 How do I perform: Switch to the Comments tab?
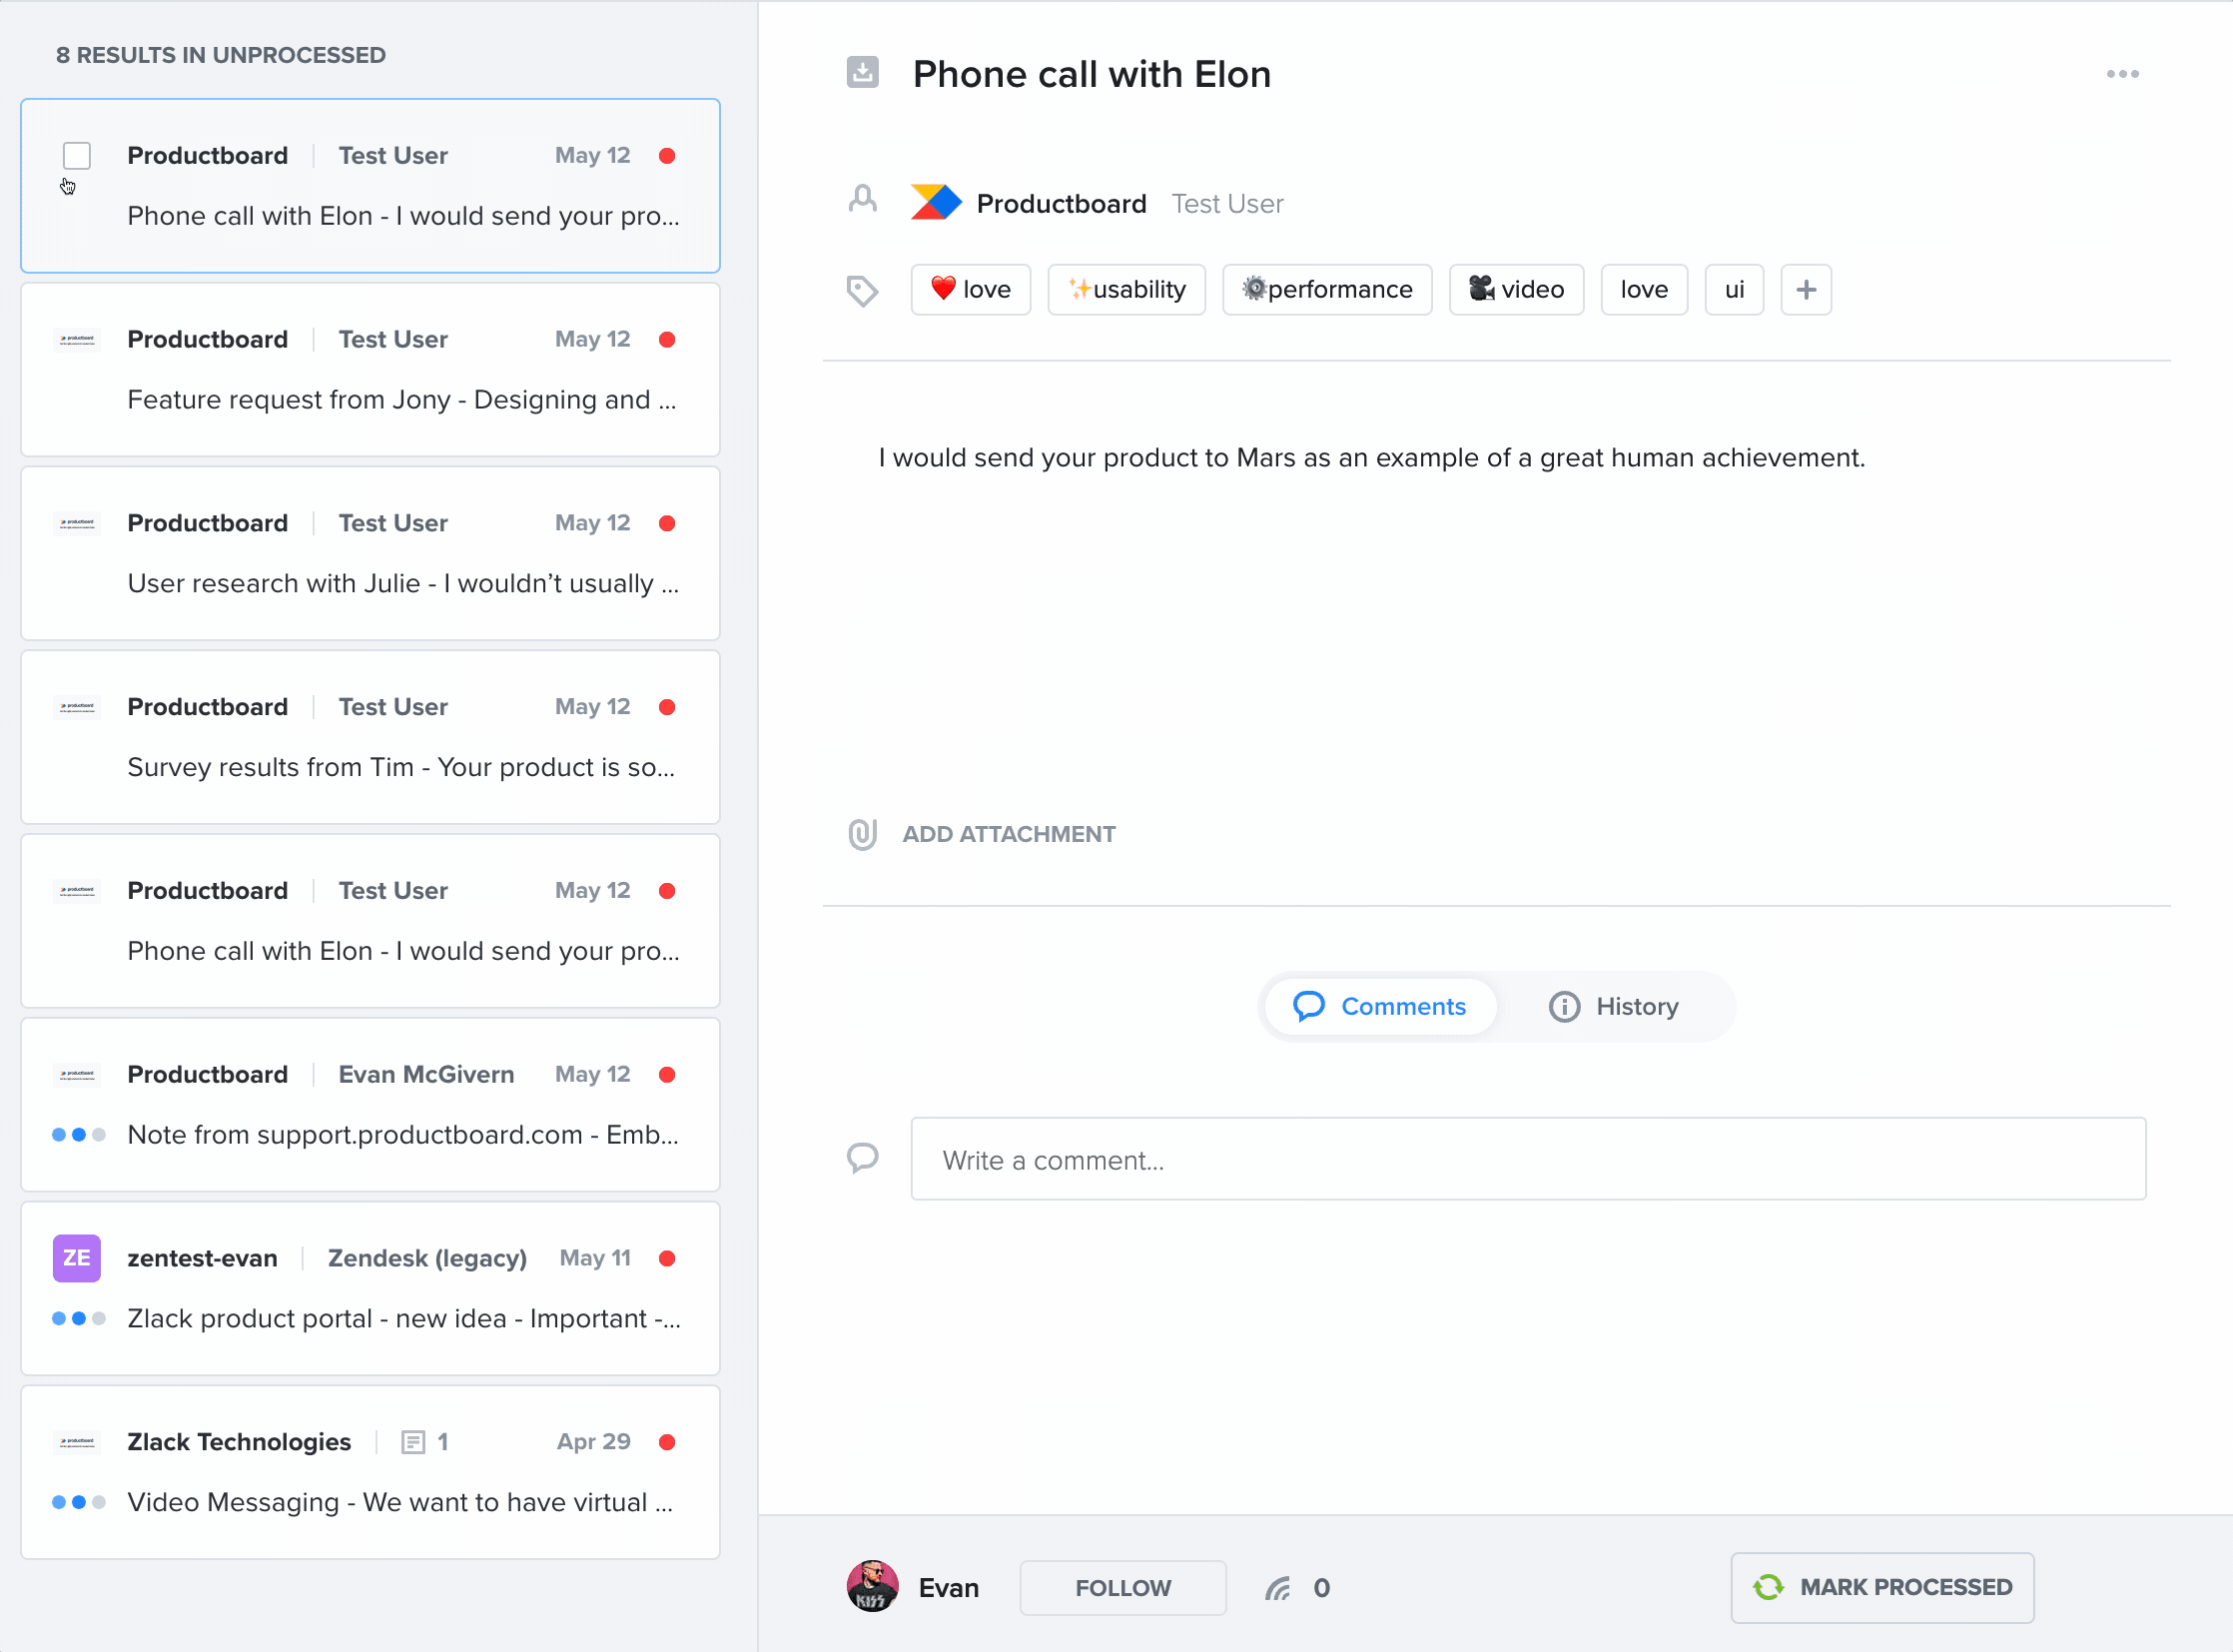pyautogui.click(x=1380, y=1006)
